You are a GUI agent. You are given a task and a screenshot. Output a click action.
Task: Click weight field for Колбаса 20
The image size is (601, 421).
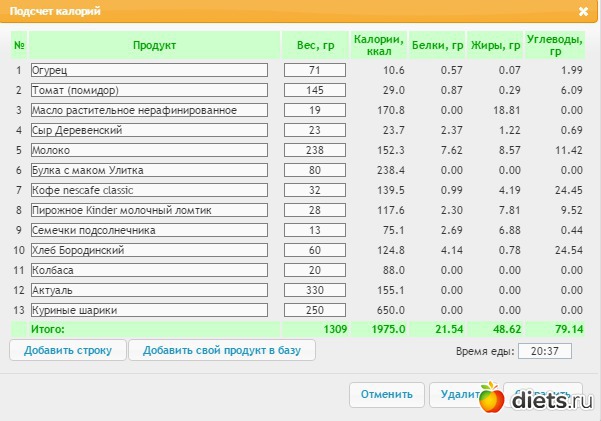tap(315, 270)
